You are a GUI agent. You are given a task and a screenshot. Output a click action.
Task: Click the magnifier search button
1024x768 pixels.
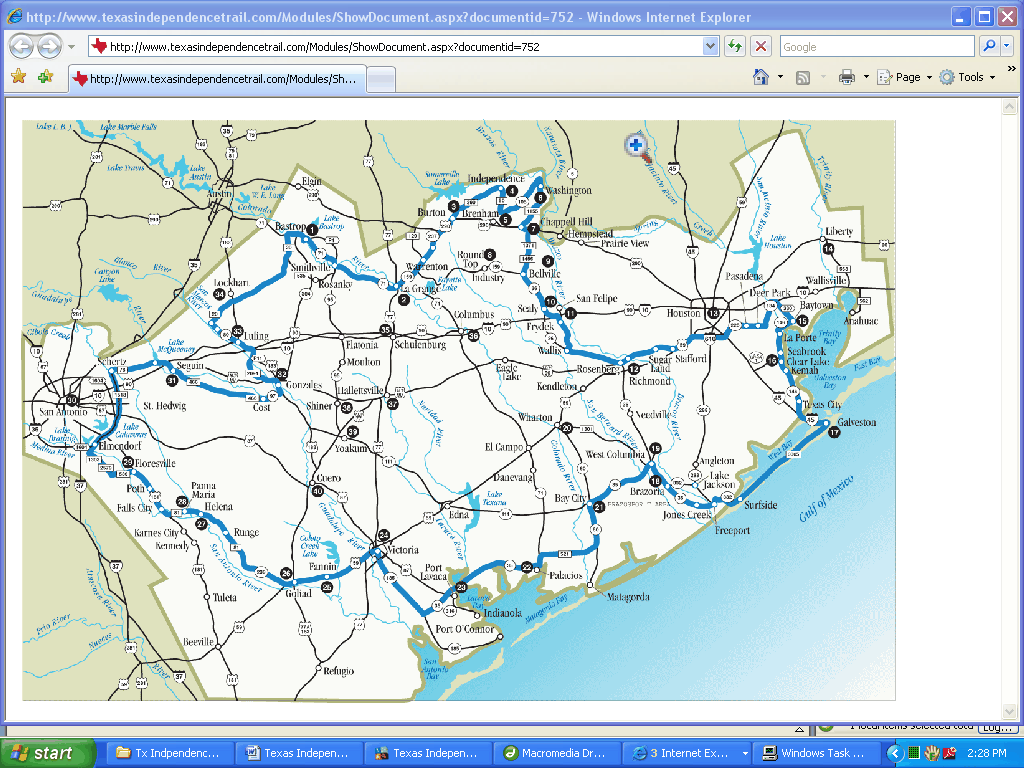point(987,47)
